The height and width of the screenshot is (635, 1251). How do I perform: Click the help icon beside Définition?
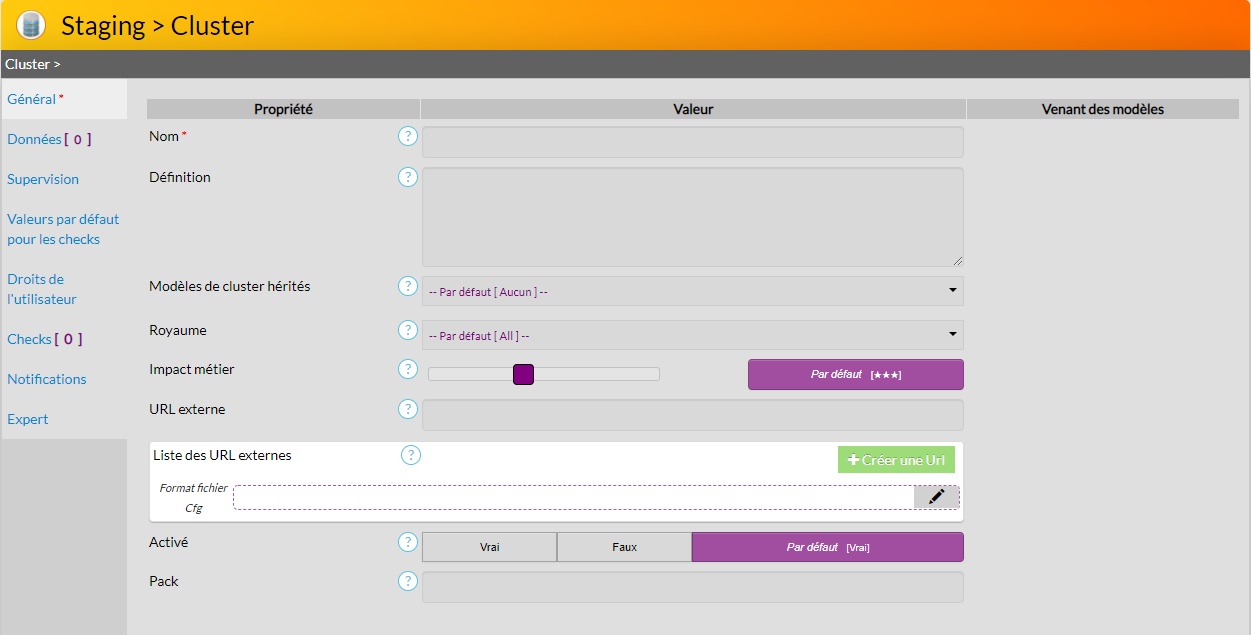pyautogui.click(x=407, y=177)
